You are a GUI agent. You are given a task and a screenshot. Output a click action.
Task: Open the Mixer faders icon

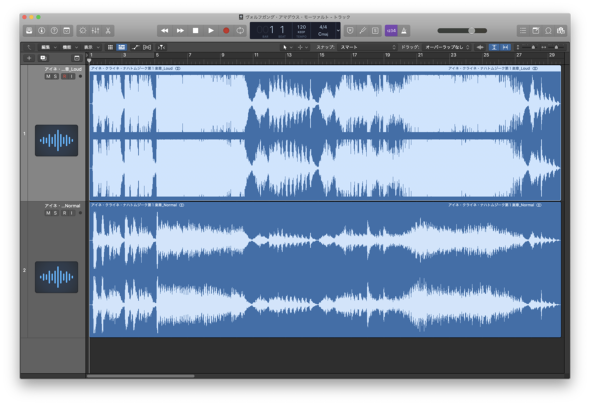(96, 30)
